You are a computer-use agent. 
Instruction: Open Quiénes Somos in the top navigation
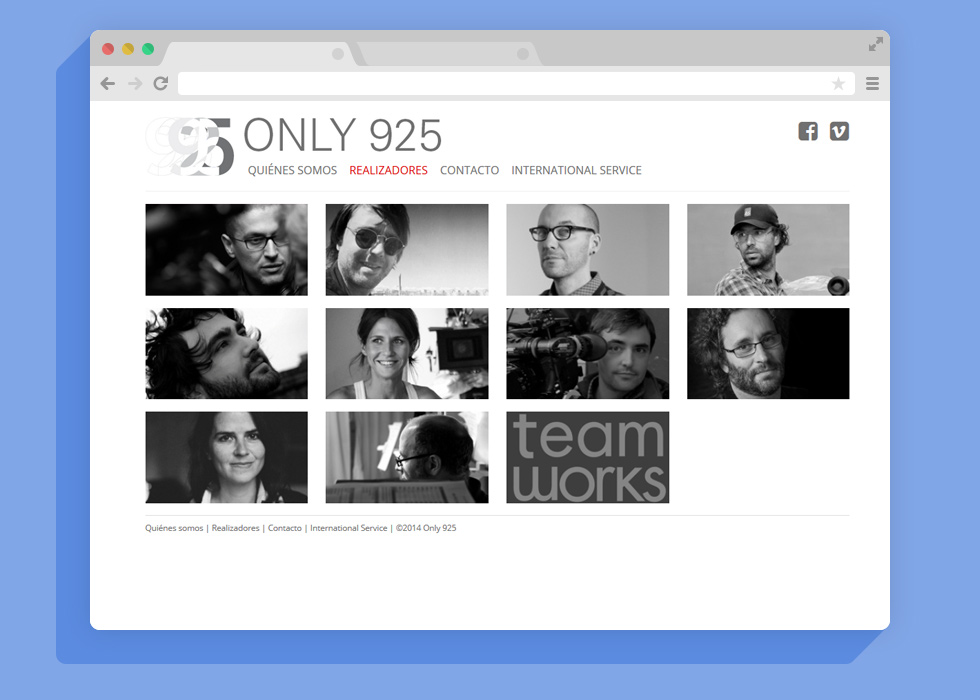click(x=292, y=171)
